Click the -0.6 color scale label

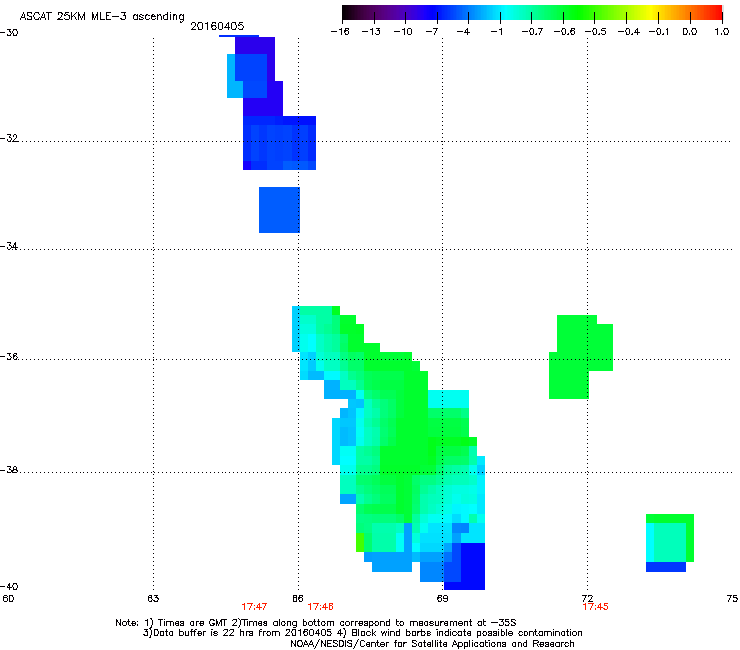(564, 32)
